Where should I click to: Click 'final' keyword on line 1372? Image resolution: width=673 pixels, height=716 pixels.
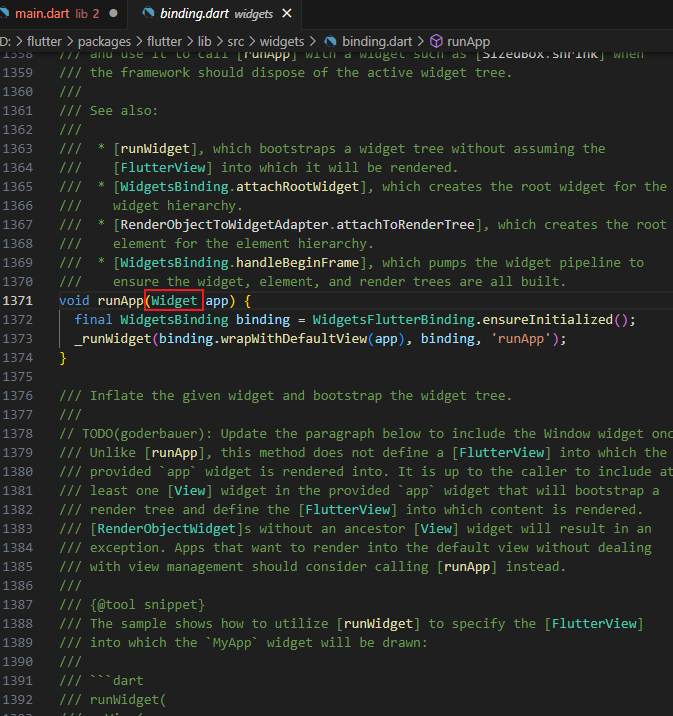[93, 320]
